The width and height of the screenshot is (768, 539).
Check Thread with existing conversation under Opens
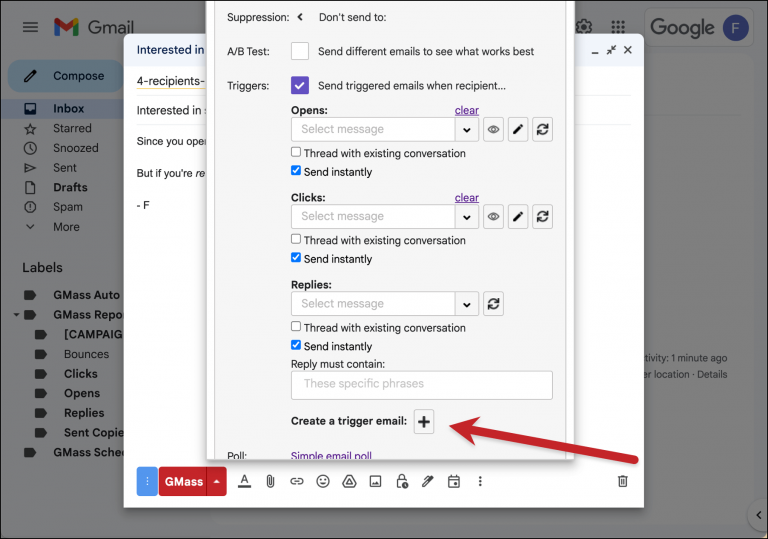coord(296,153)
